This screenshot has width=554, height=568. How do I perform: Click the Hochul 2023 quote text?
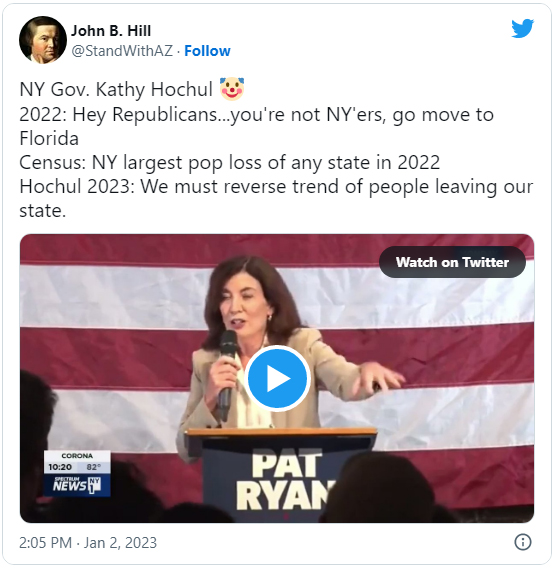tap(276, 199)
